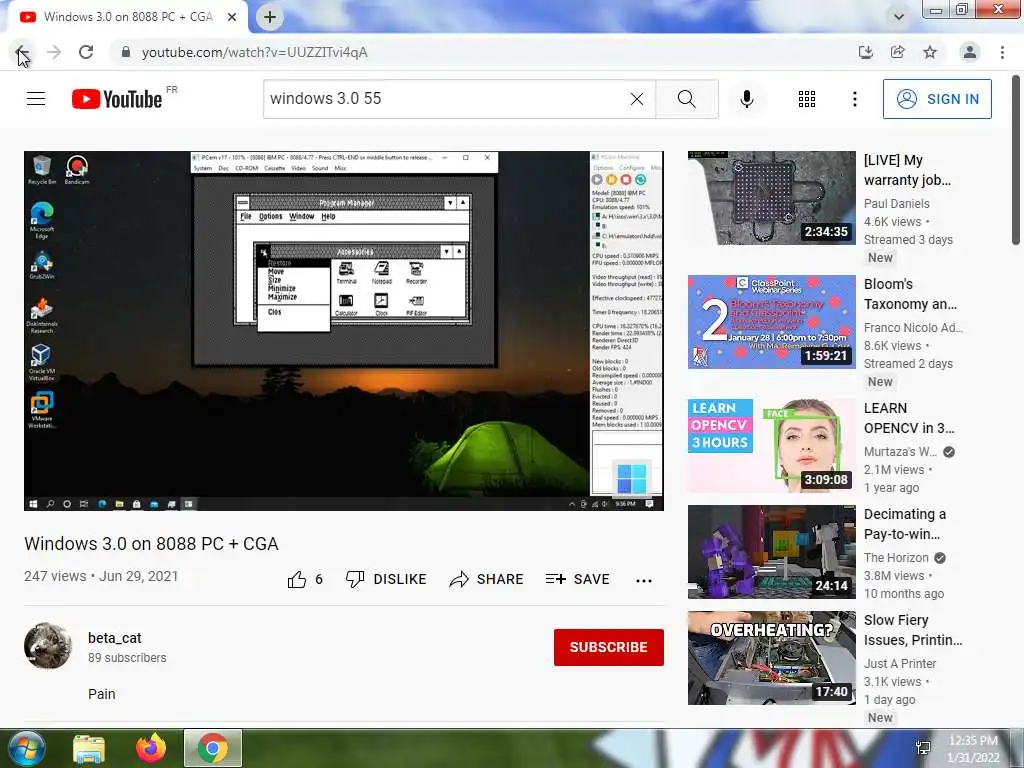Open more actions ellipsis under video
The height and width of the screenshot is (768, 1024).
click(644, 580)
